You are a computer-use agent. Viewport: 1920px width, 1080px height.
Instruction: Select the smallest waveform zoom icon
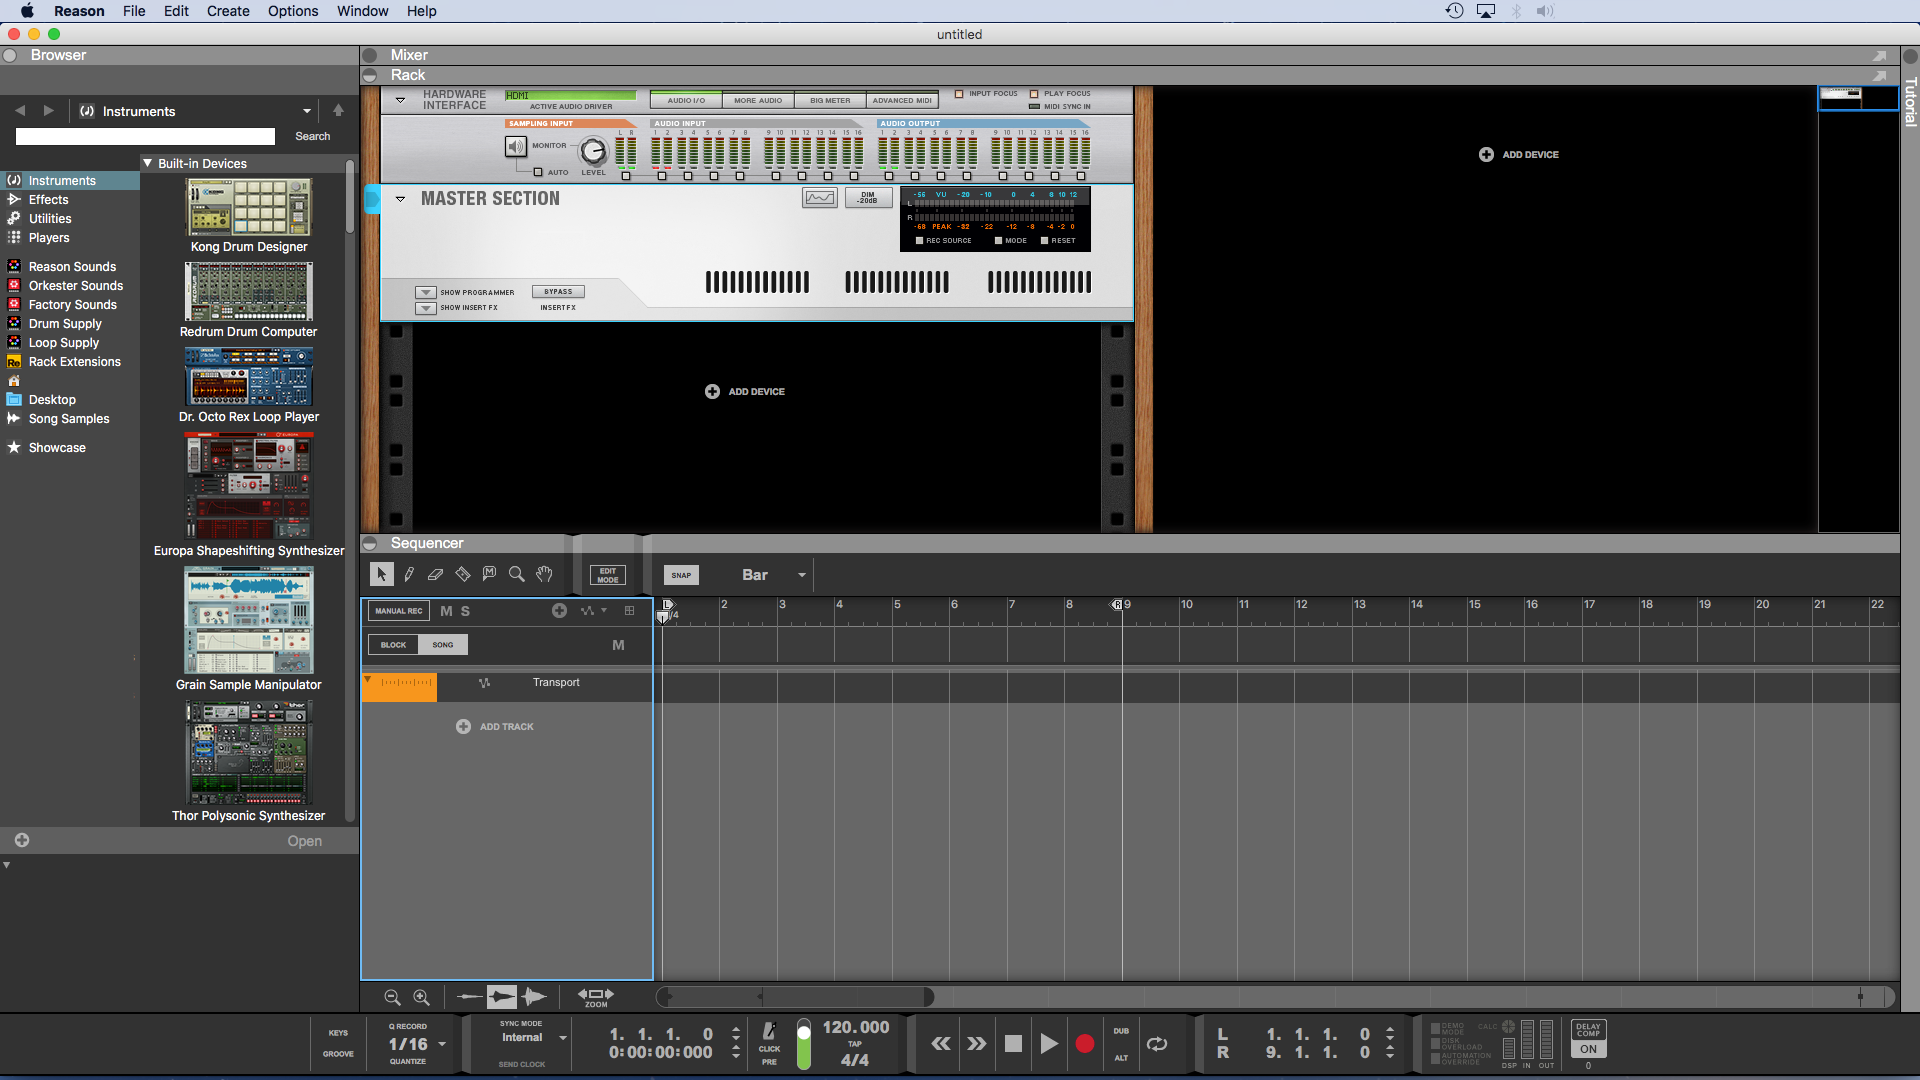pyautogui.click(x=469, y=997)
